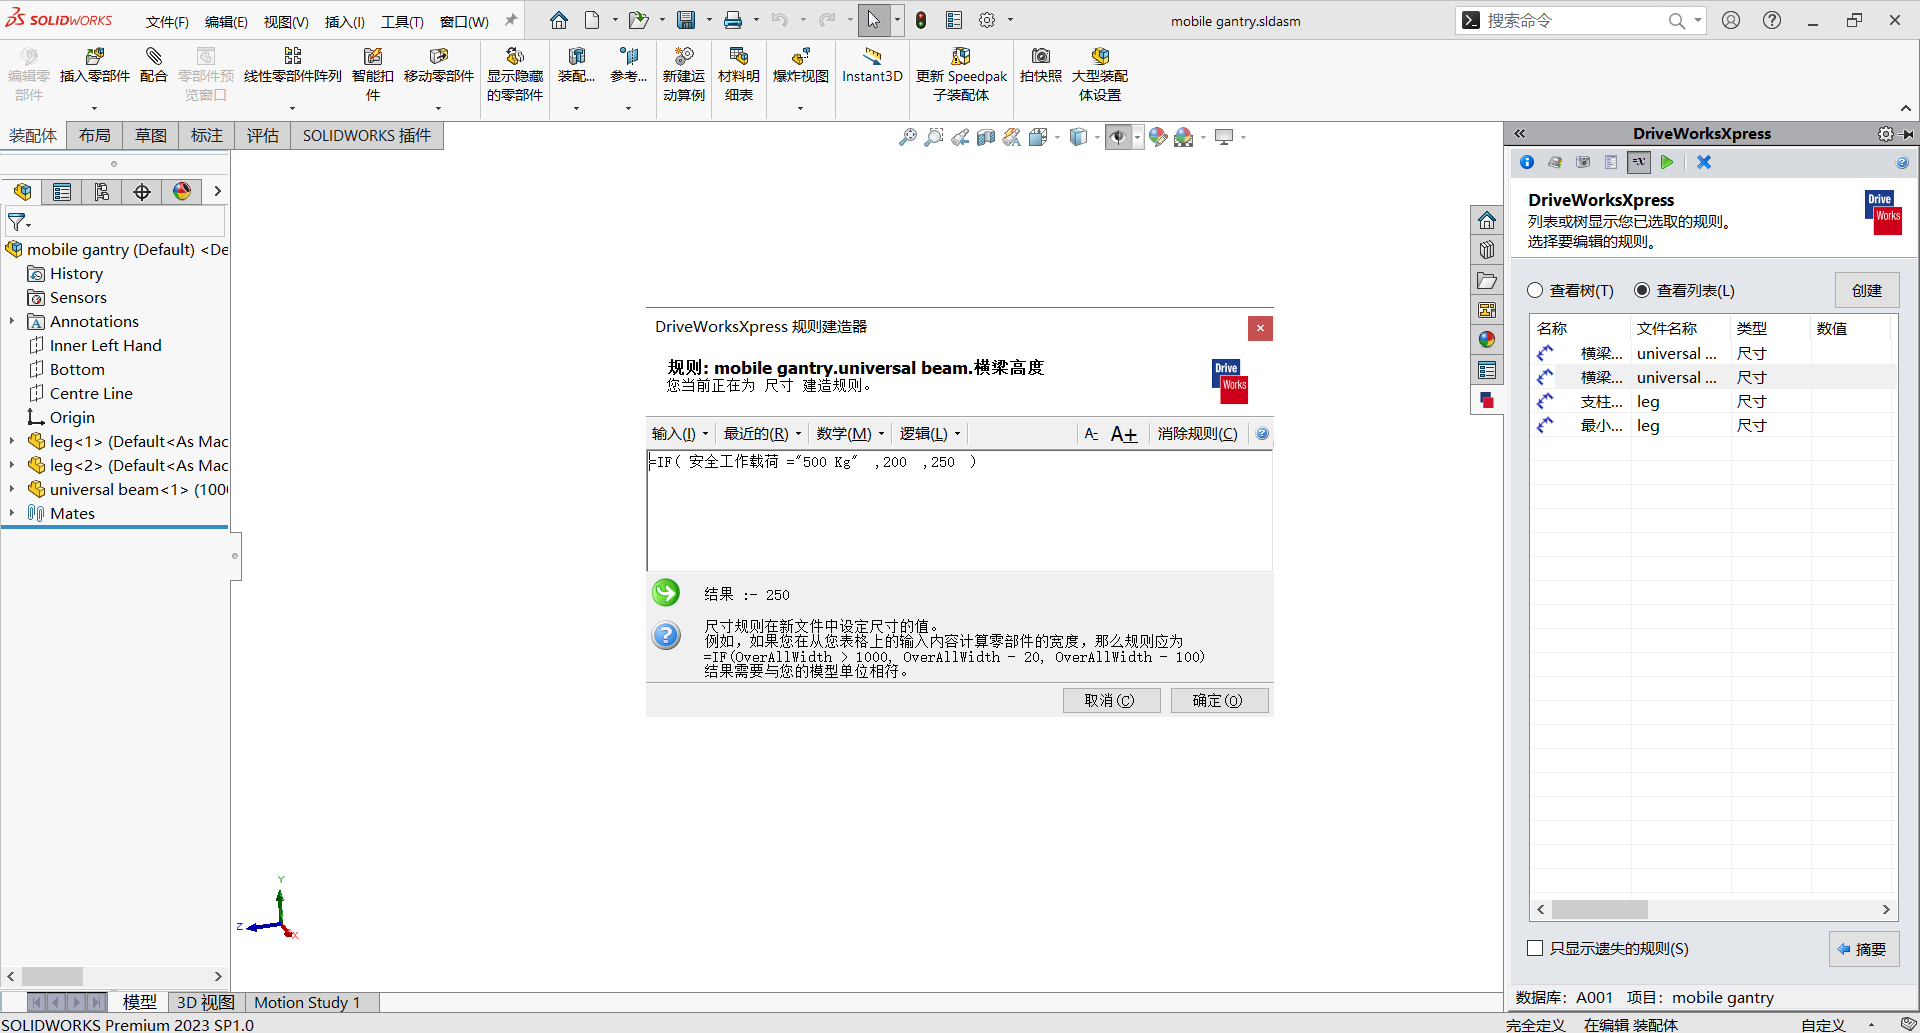Viewport: 1920px width, 1033px height.
Task: Click rules list horizontal scrollbar thumb
Action: [x=1600, y=909]
